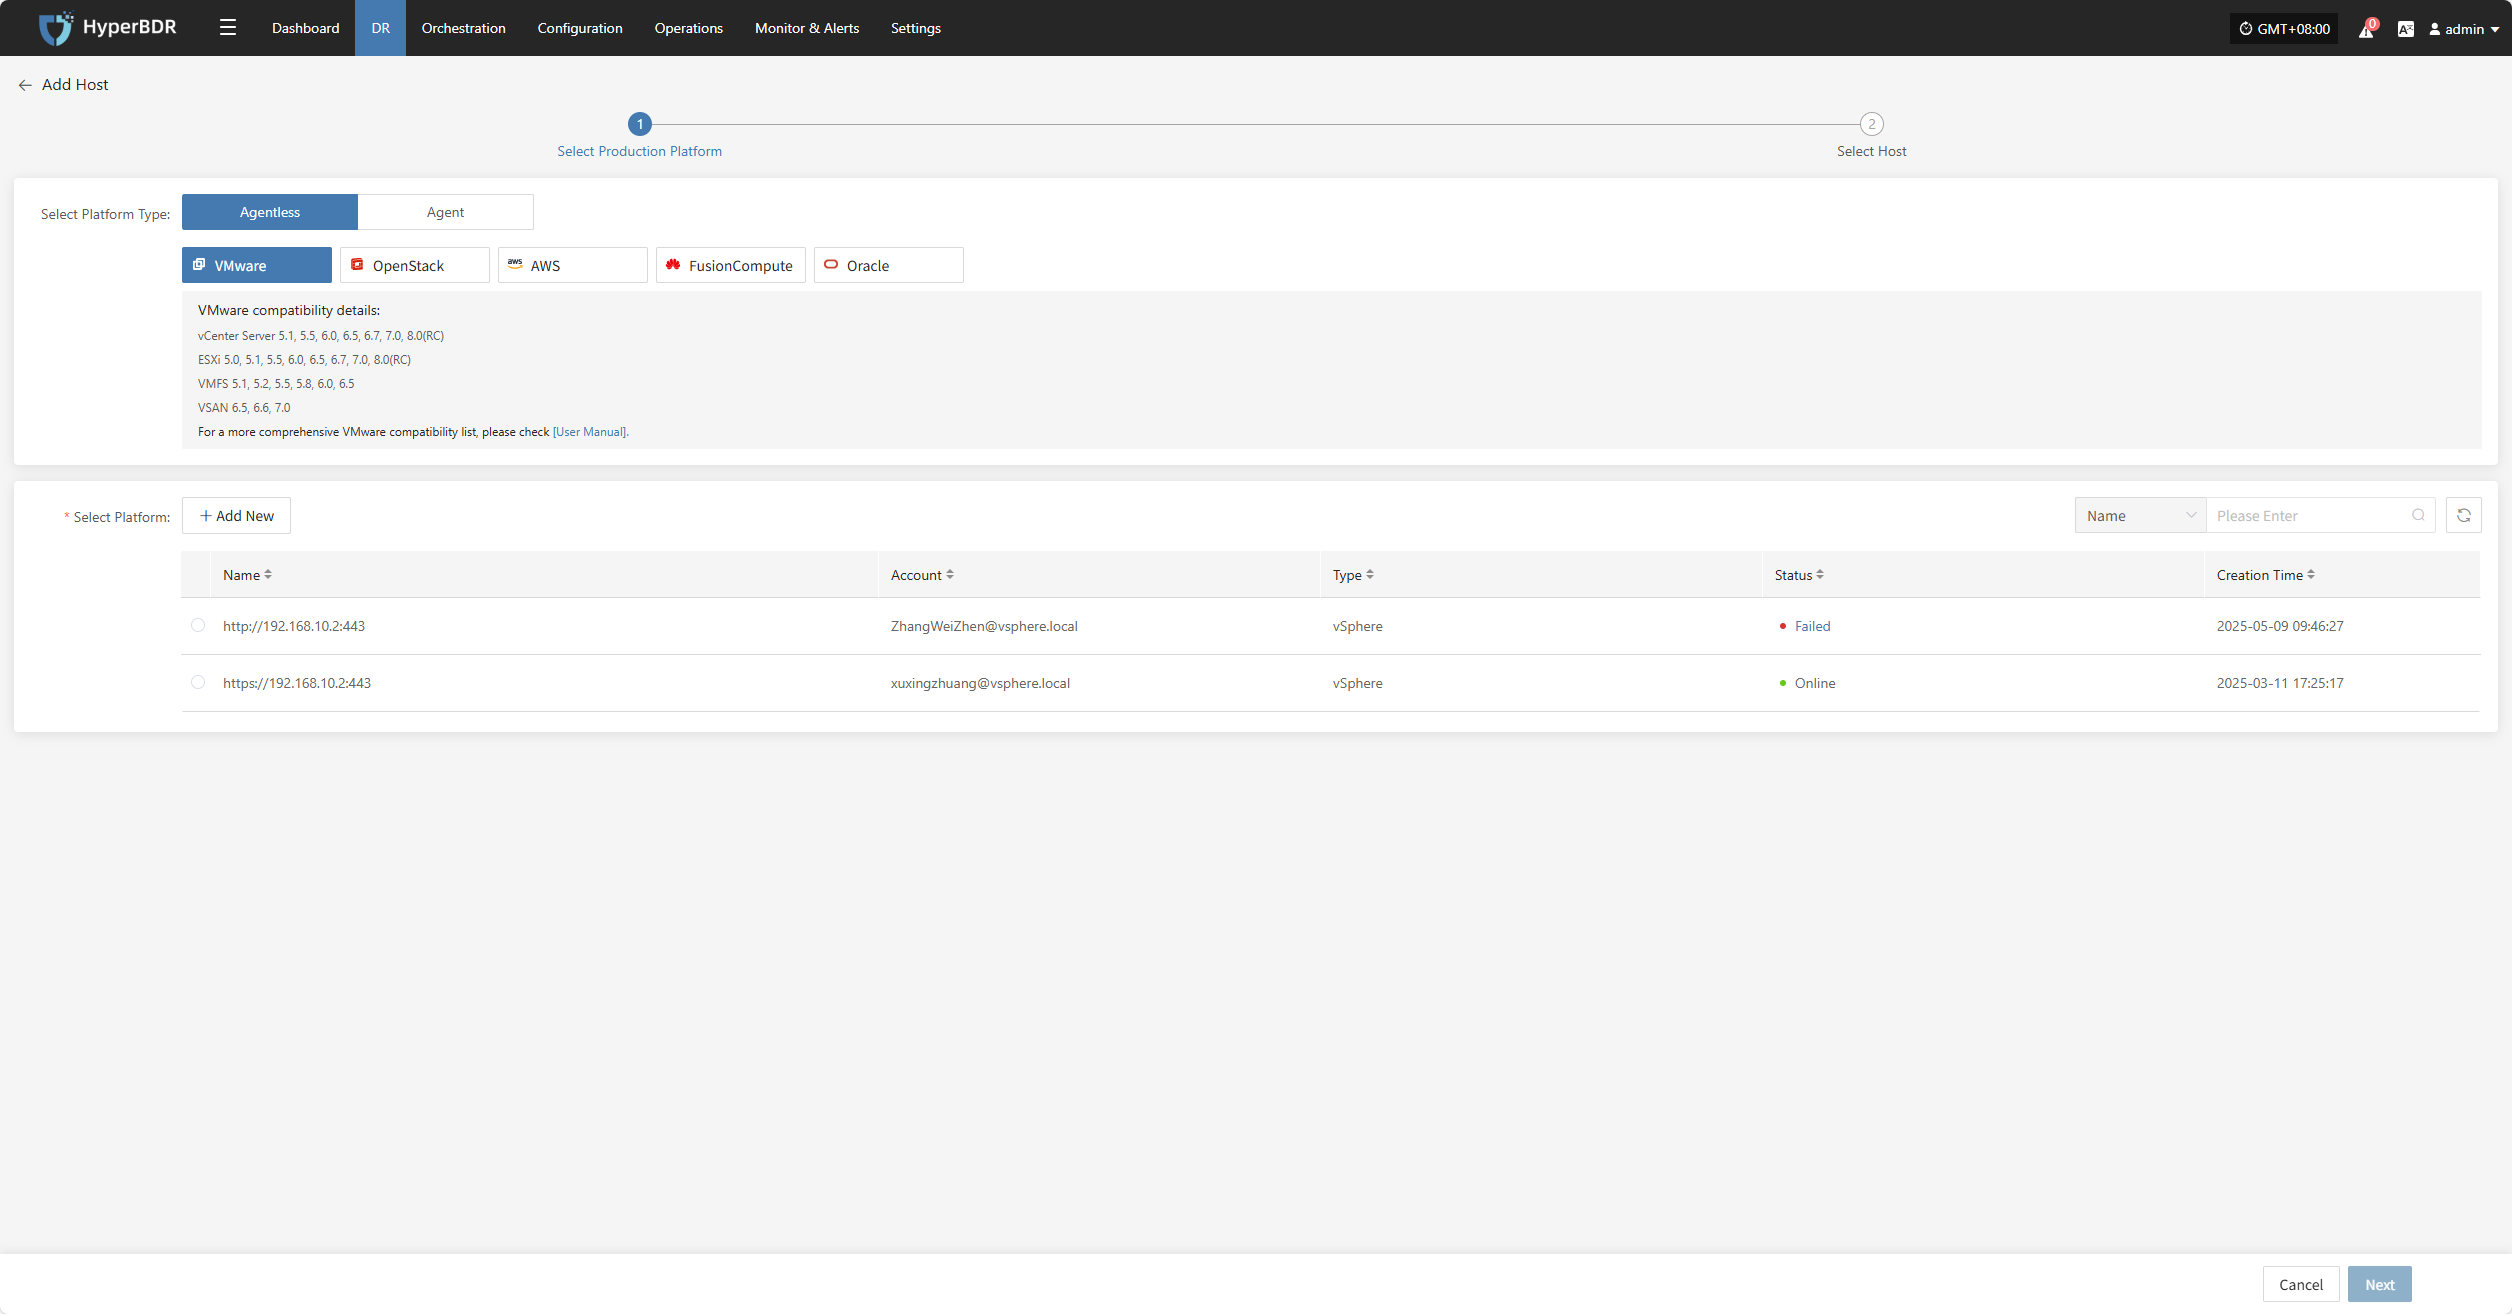Open the Dashboard menu
Viewport: 2512px width, 1314px height.
tap(306, 28)
